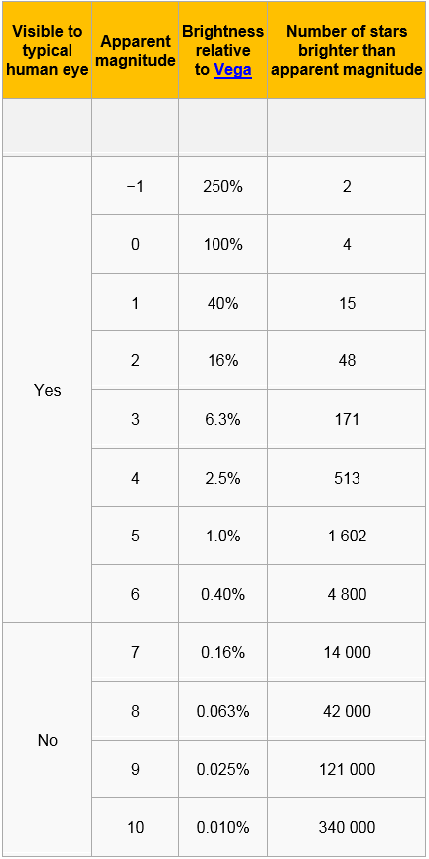Click the 121 000 stars cell
429x859 pixels.
[x=347, y=769]
